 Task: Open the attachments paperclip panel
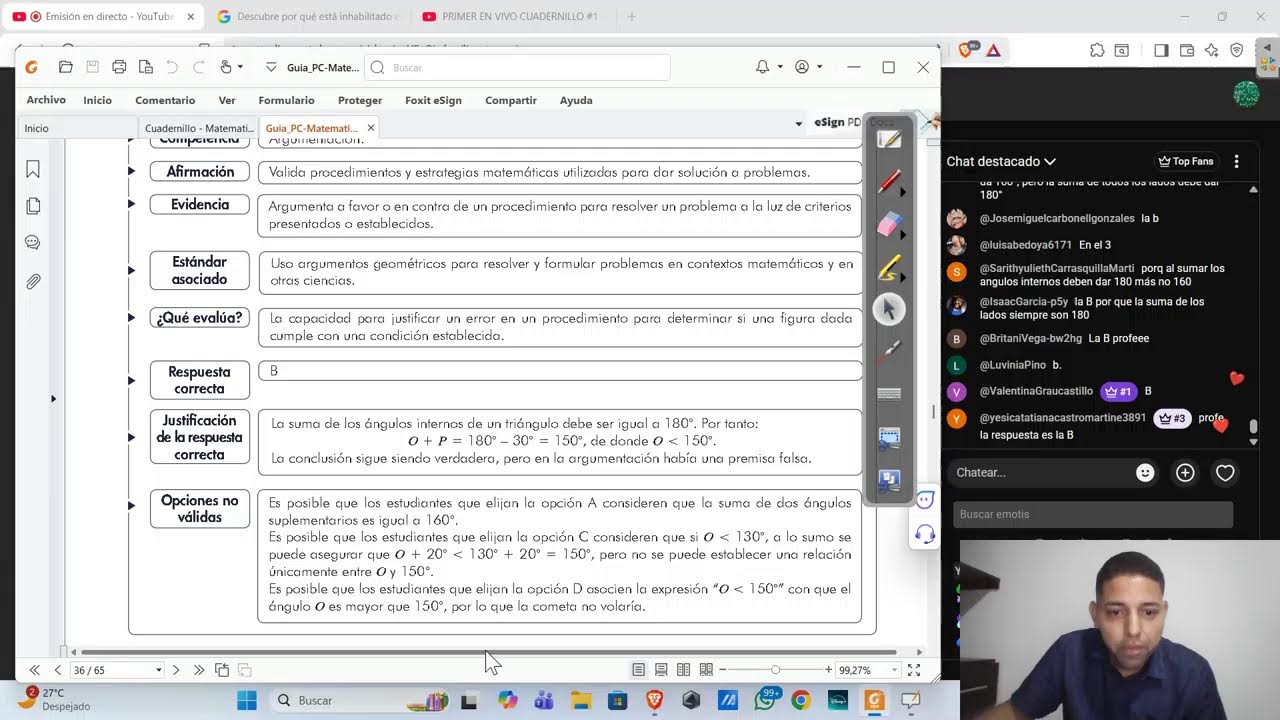33,281
